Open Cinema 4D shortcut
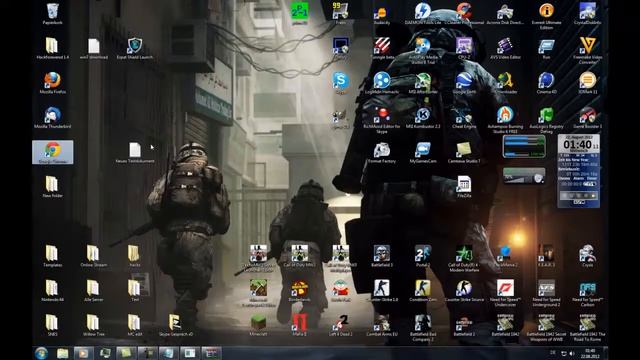The width and height of the screenshot is (640, 360). [547, 83]
